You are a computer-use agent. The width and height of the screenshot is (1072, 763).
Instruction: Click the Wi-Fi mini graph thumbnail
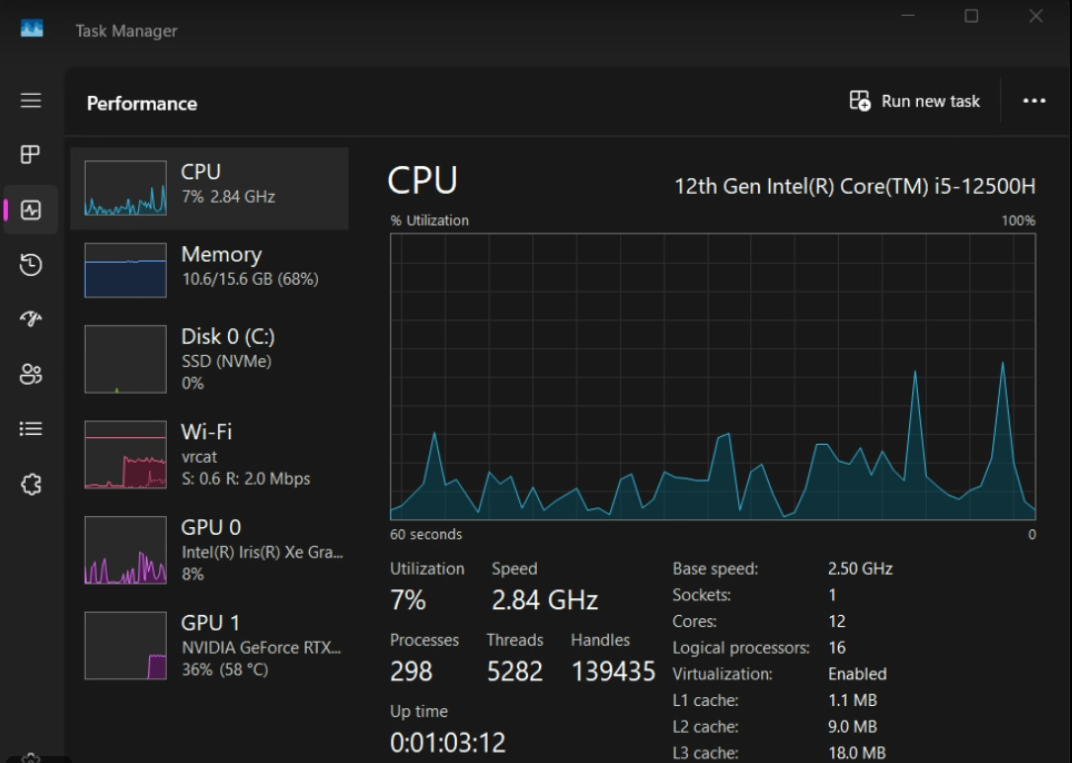click(125, 455)
